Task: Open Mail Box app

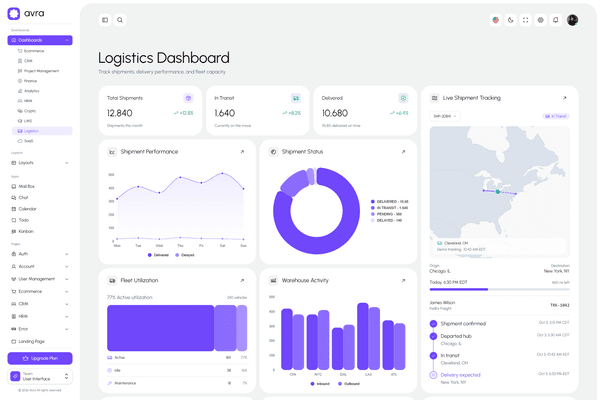Action: point(40,186)
